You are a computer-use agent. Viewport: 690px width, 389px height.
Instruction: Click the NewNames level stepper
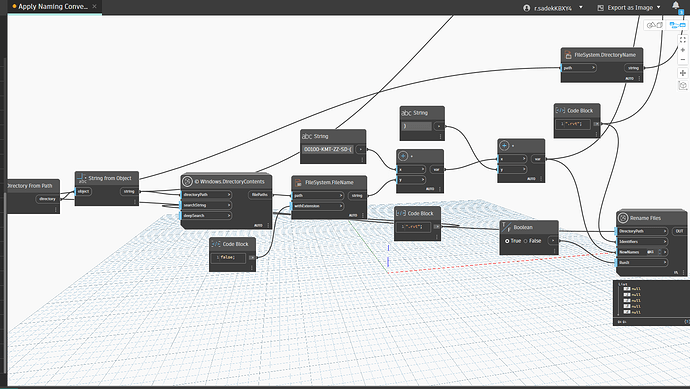pyautogui.click(x=659, y=252)
